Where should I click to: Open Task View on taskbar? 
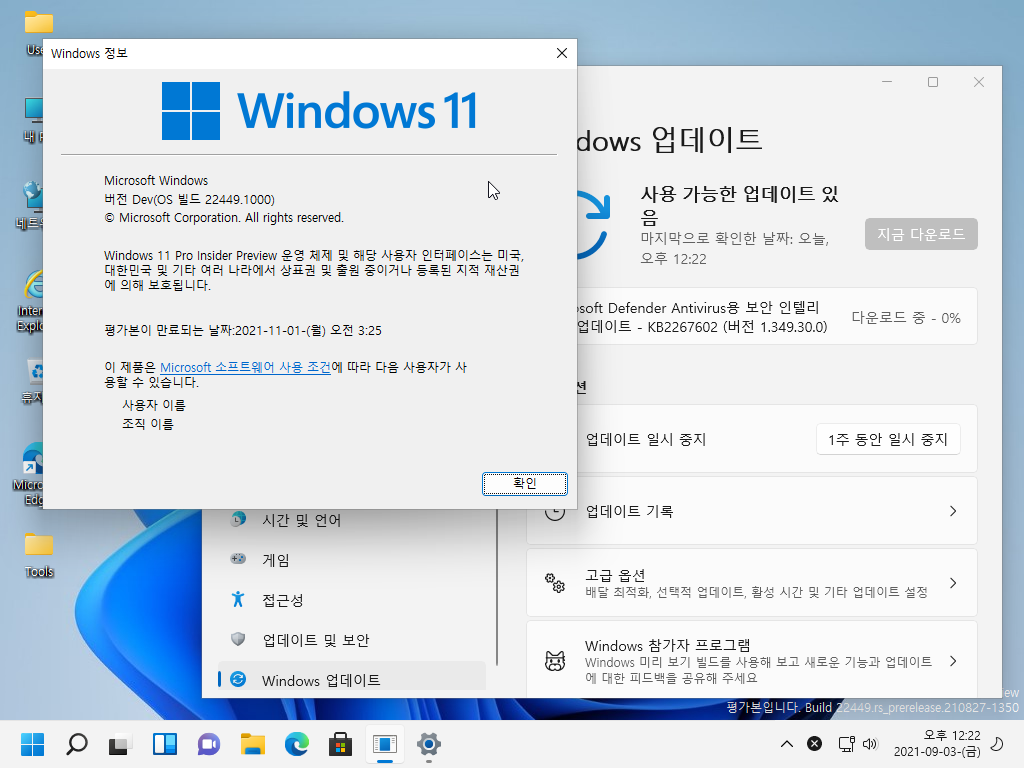[x=120, y=744]
